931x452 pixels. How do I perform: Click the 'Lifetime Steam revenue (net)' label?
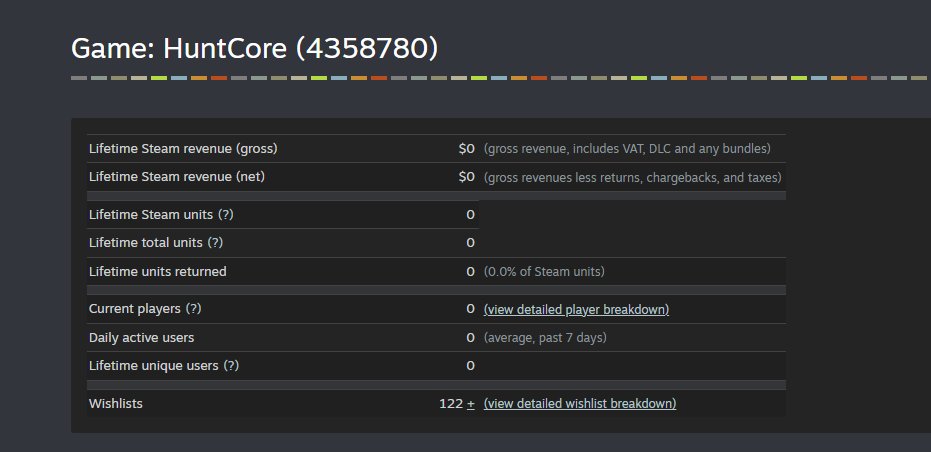[177, 177]
